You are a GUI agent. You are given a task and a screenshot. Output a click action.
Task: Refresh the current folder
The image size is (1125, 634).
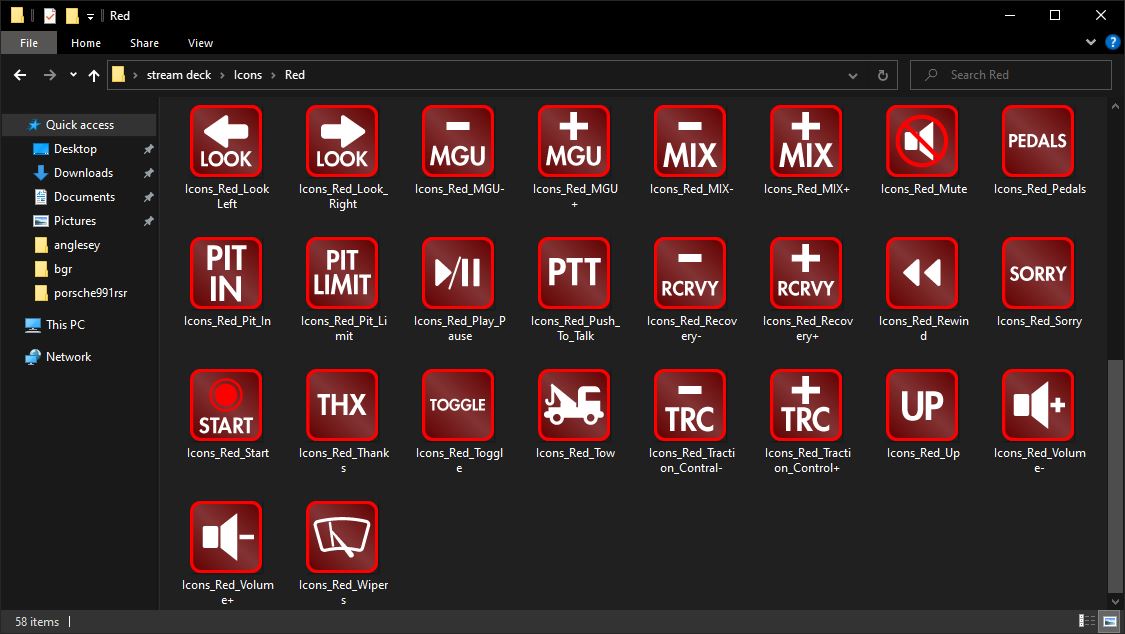(880, 74)
